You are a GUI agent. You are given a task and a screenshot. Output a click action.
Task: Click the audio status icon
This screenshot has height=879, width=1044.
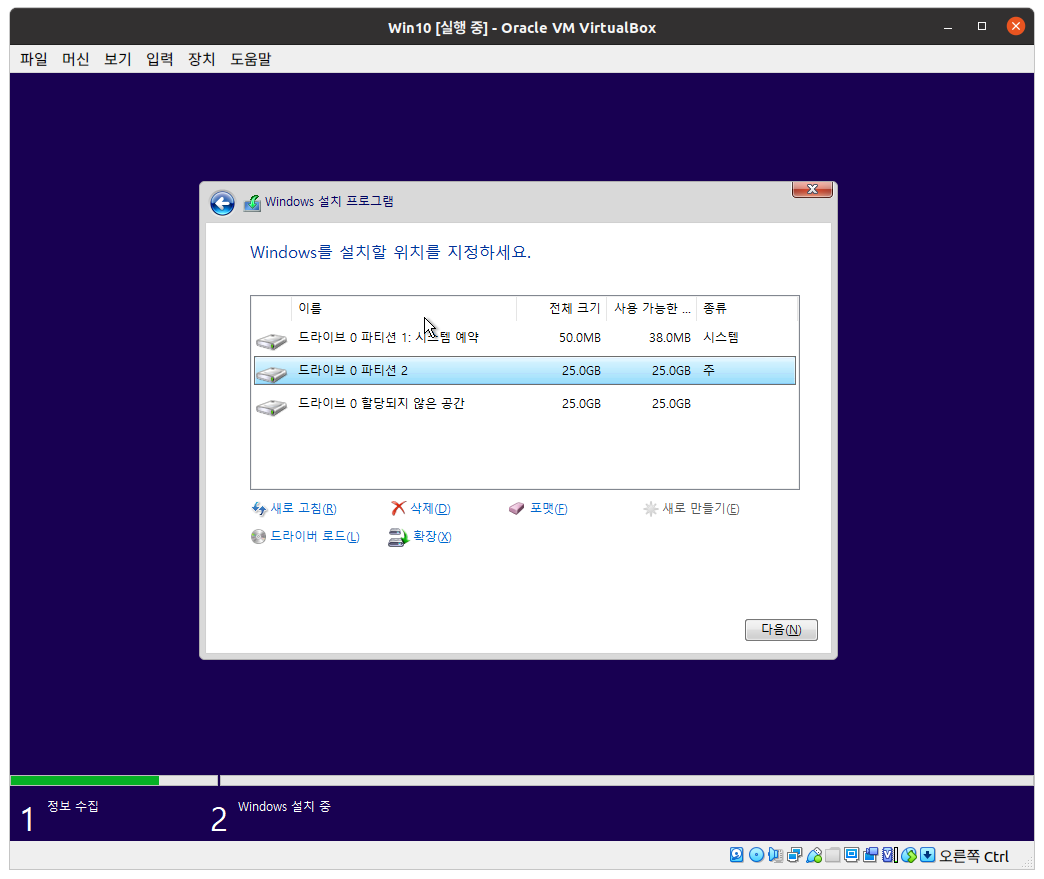click(x=775, y=855)
